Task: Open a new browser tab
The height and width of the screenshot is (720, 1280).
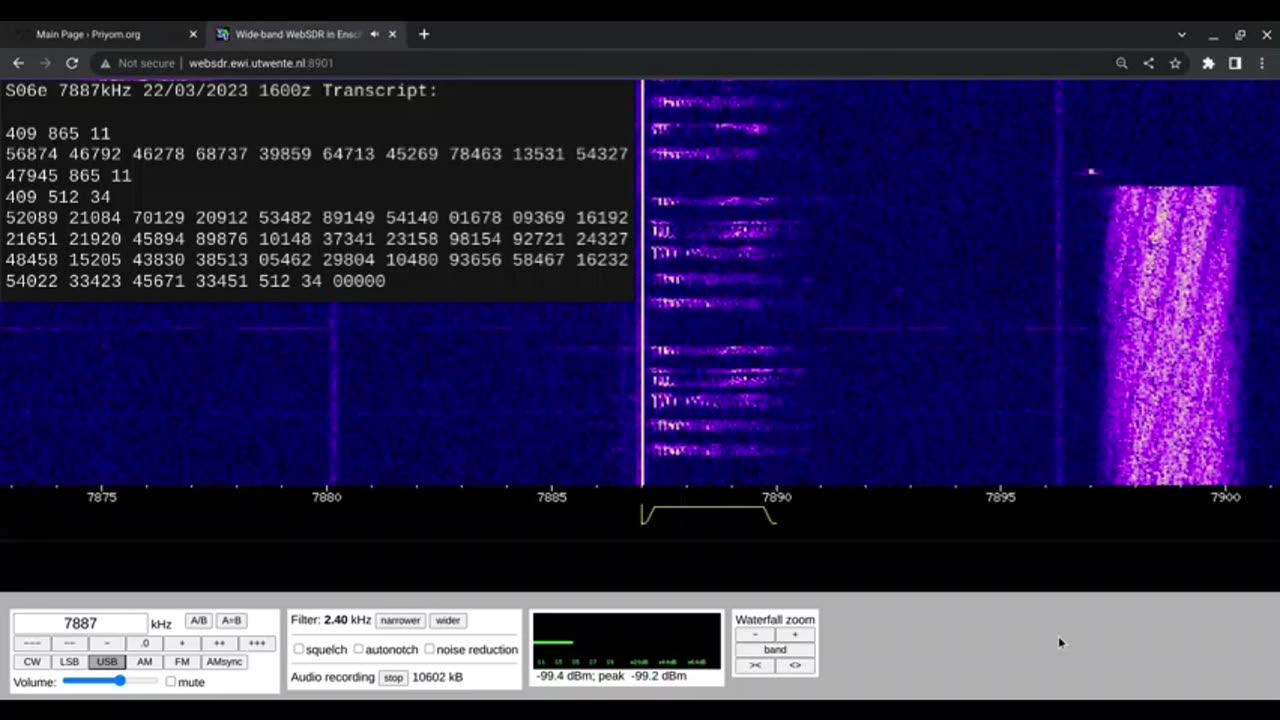Action: point(424,34)
